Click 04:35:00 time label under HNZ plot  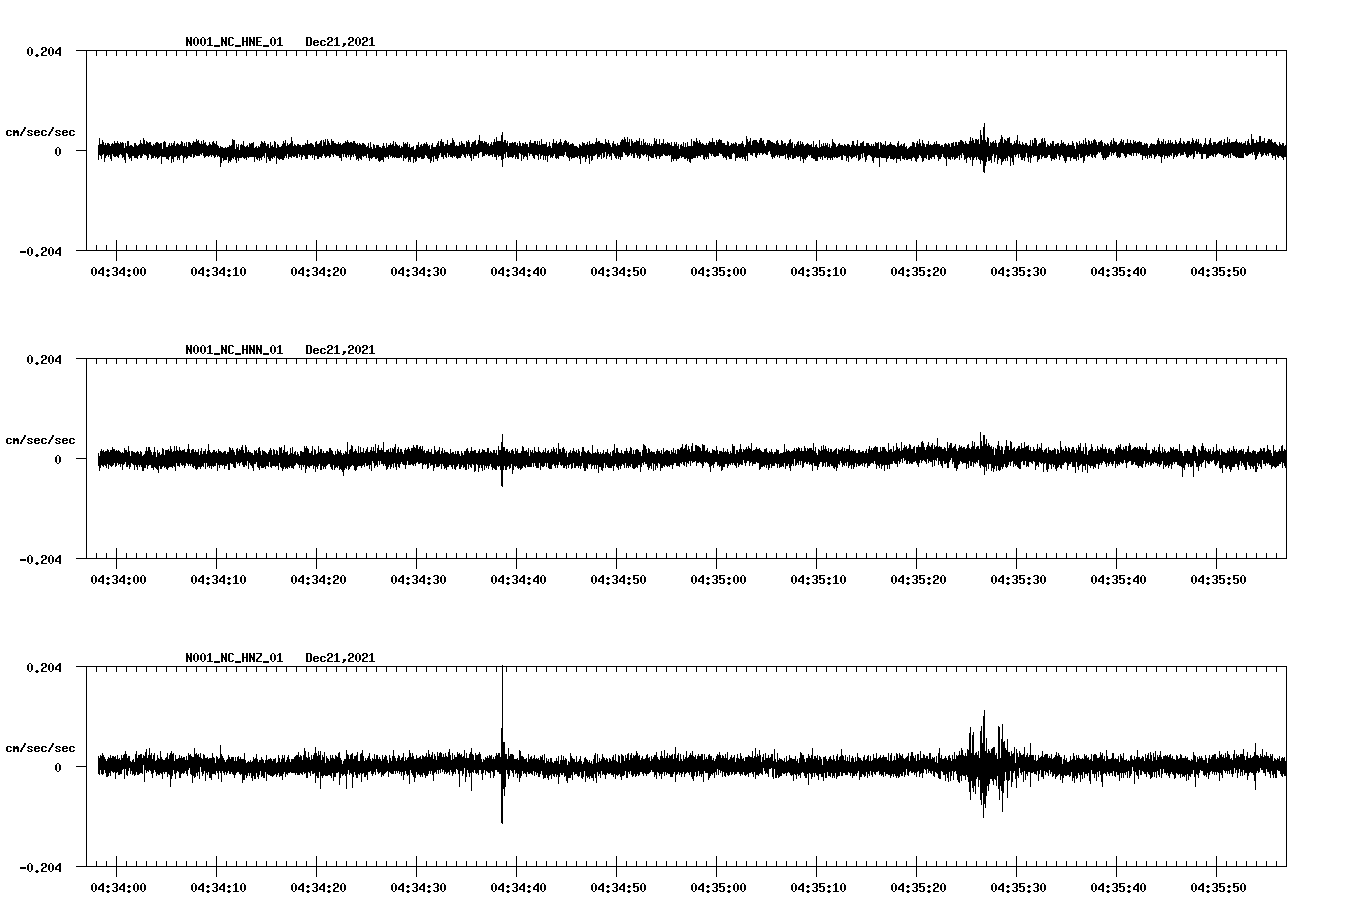pos(718,887)
